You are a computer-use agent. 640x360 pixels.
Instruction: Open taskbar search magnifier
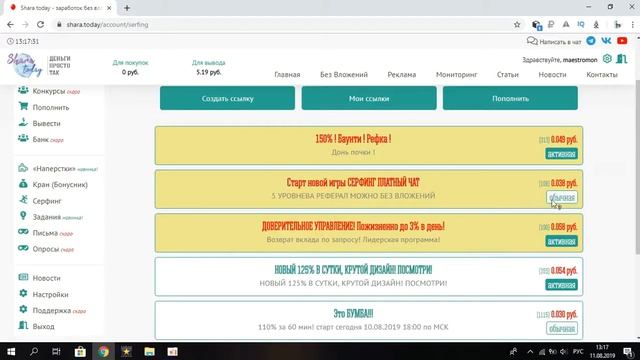[34, 351]
